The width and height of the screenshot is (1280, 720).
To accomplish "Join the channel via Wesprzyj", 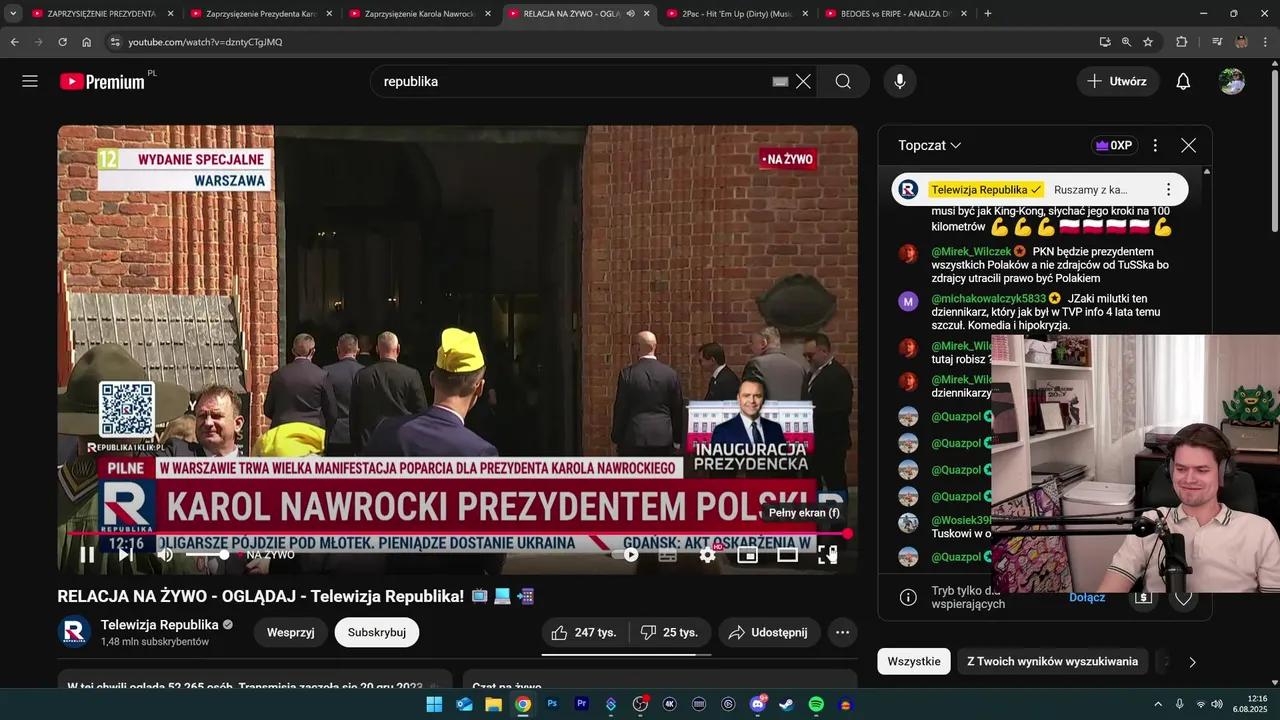I will click(291, 632).
